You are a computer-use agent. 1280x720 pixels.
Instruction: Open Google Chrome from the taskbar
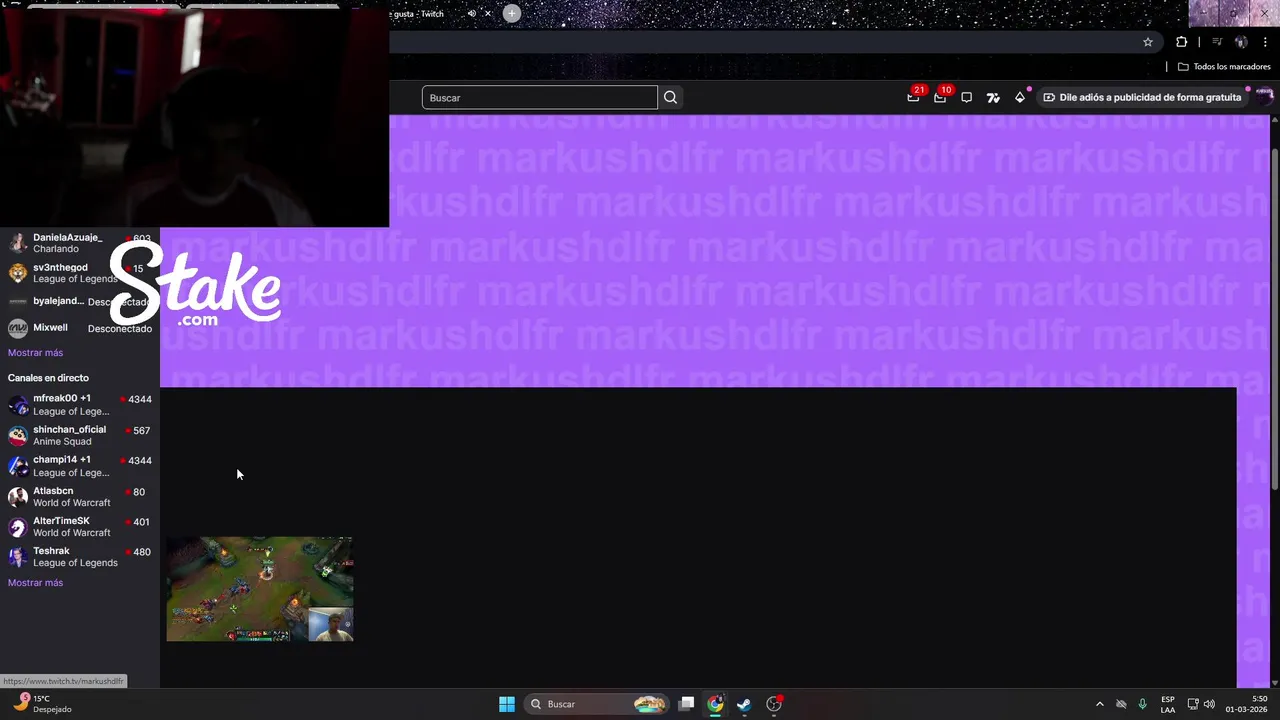pos(715,704)
